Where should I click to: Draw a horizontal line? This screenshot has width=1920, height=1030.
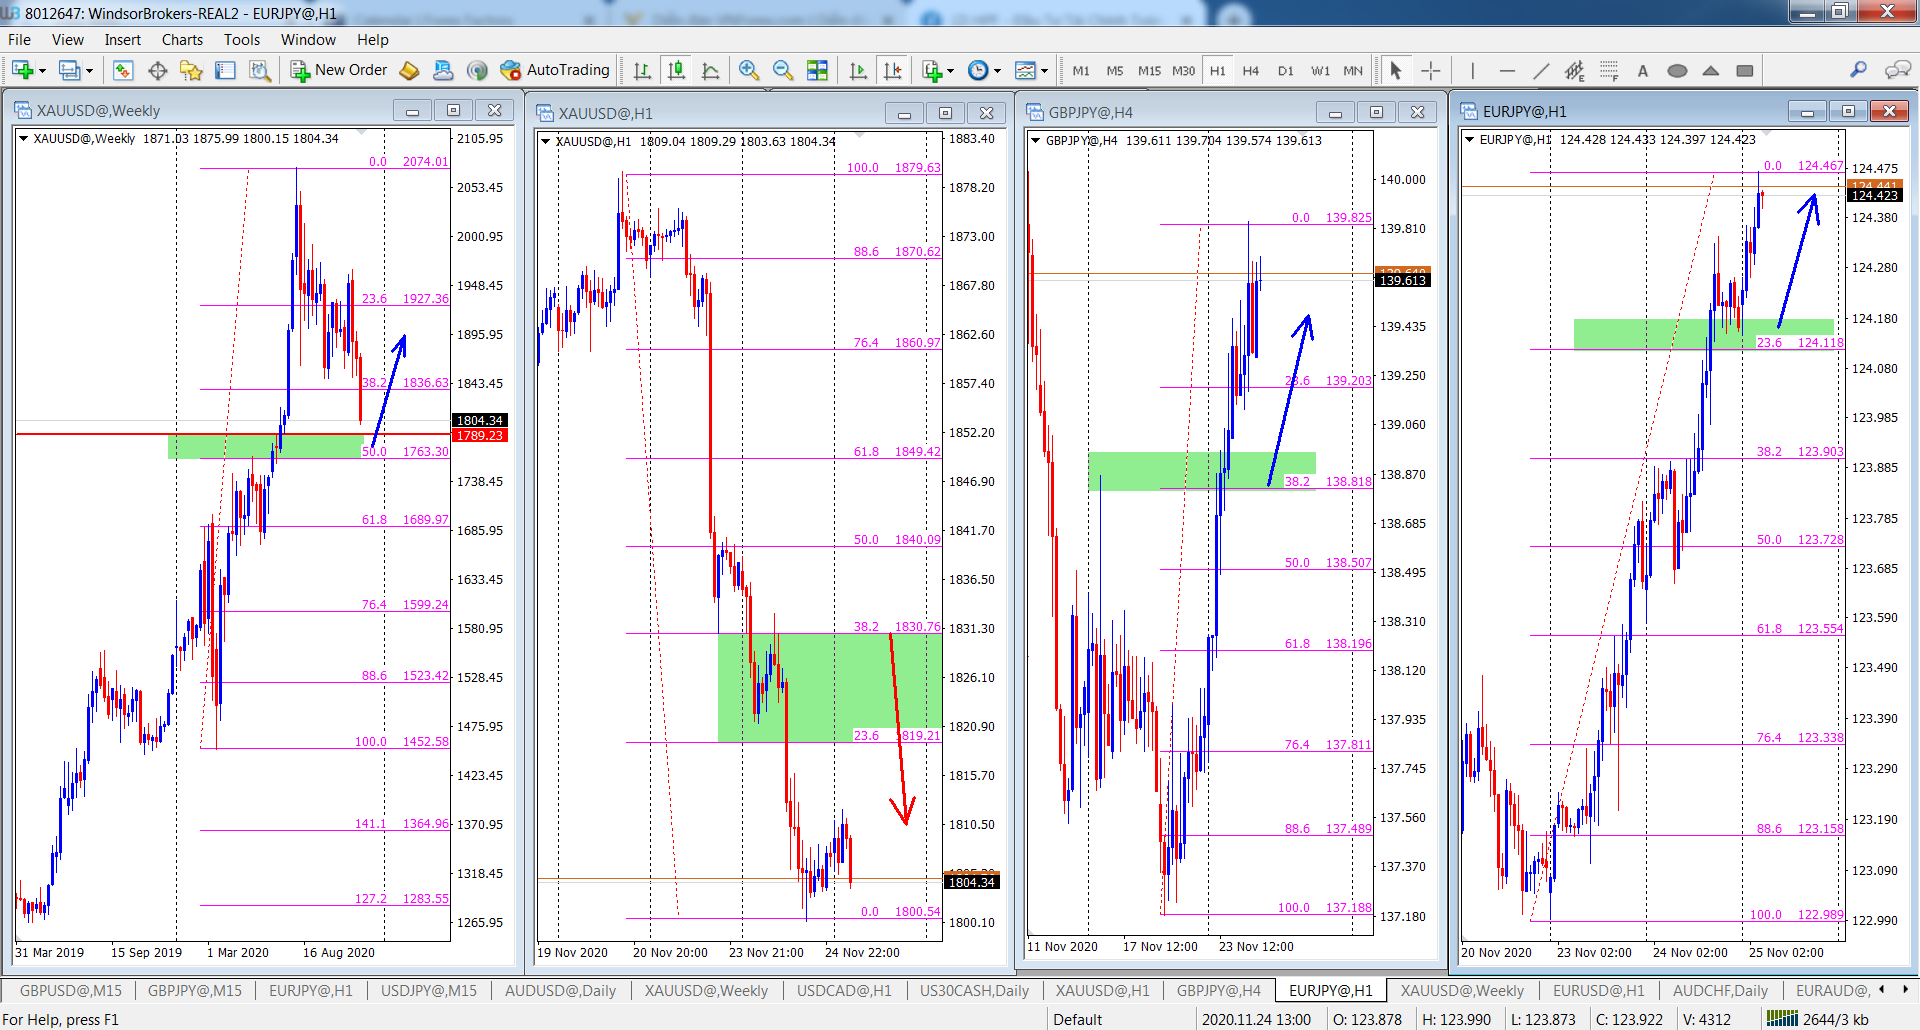[x=1507, y=70]
